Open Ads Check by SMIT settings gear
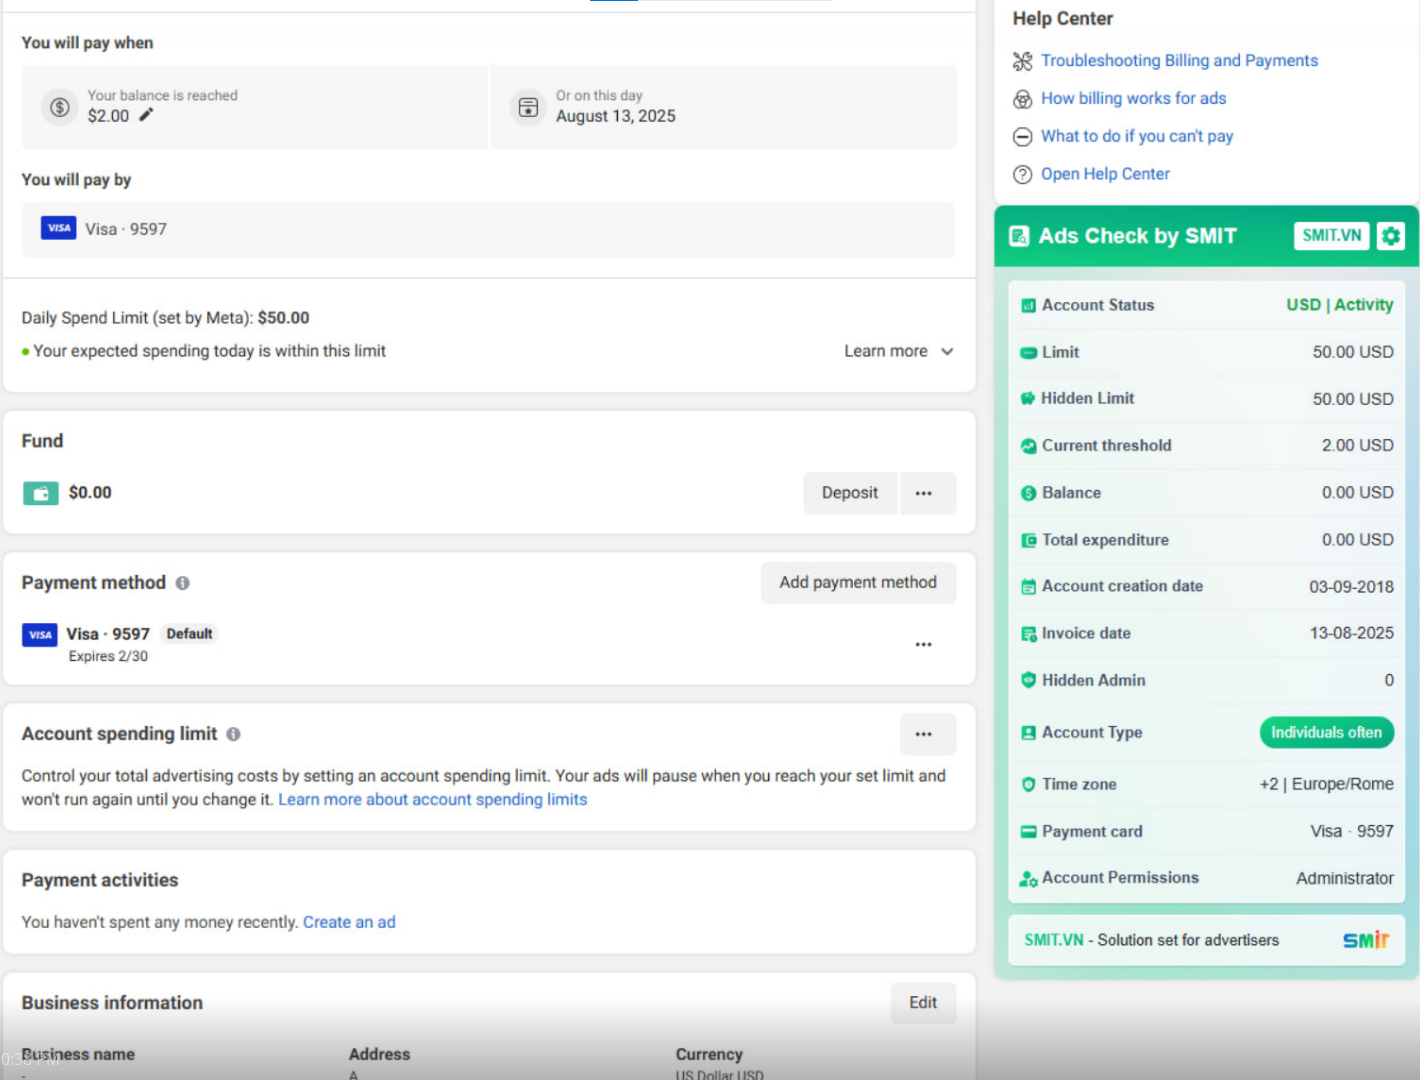This screenshot has height=1080, width=1420. tap(1391, 236)
